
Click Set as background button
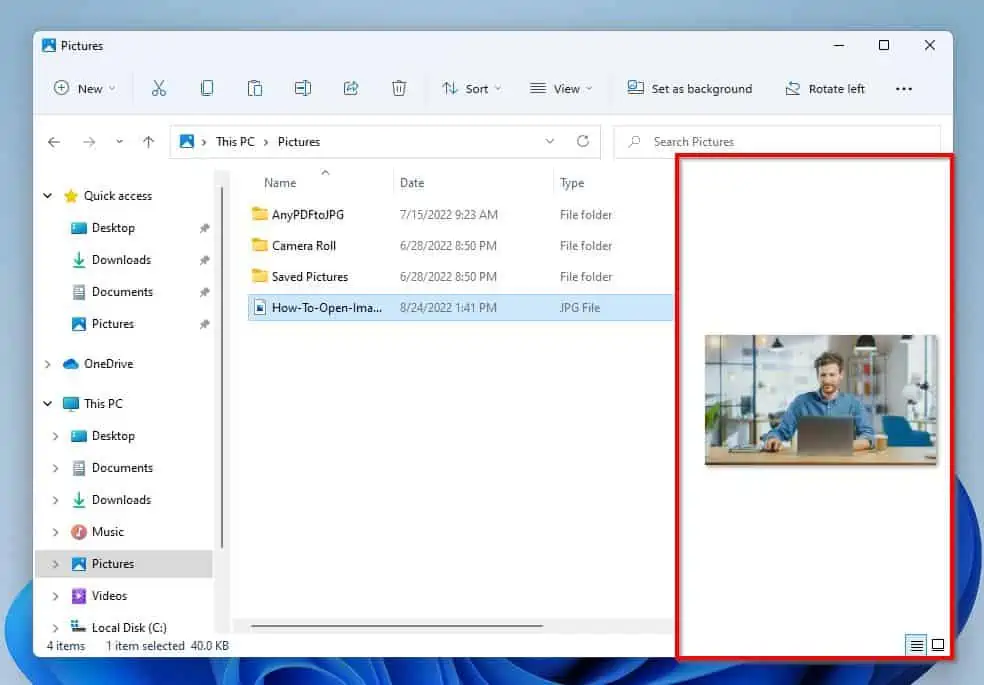point(689,88)
